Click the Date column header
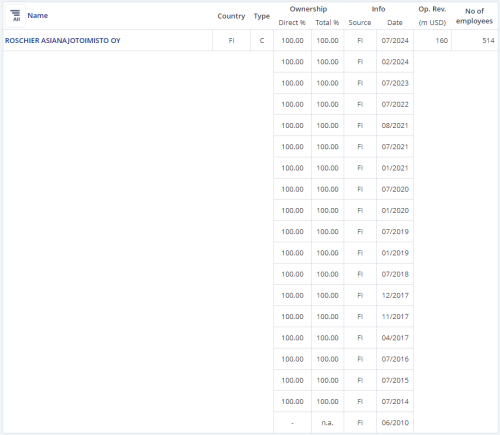The width and height of the screenshot is (500, 435). (x=395, y=23)
